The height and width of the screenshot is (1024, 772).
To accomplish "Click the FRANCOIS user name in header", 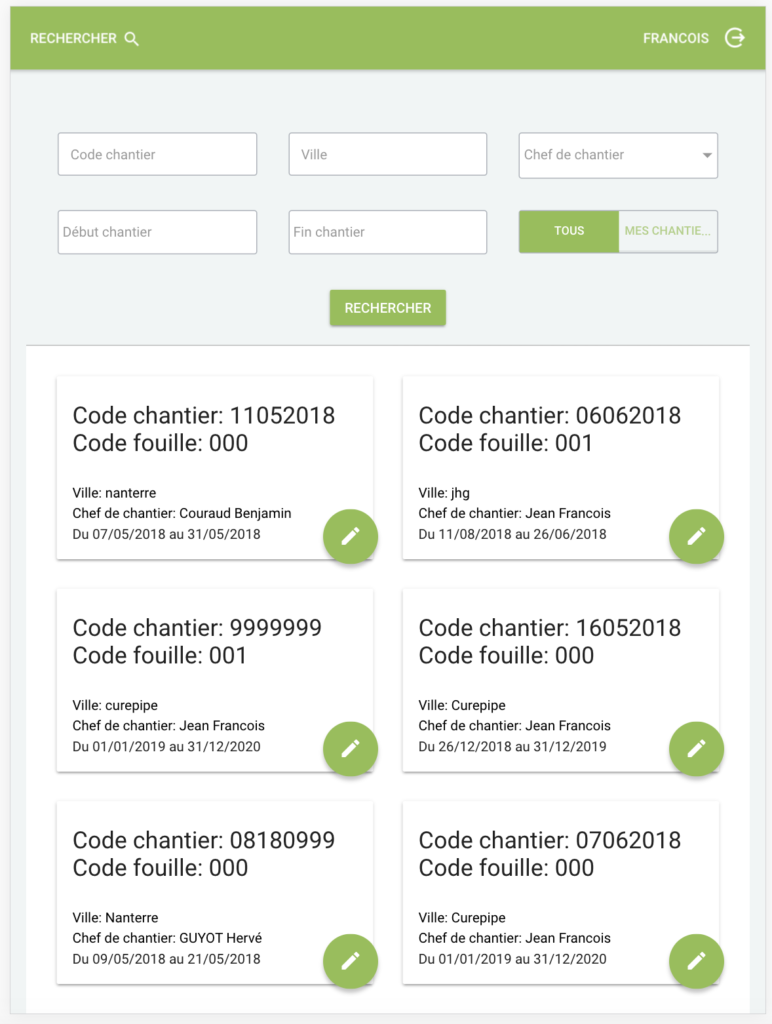I will (x=675, y=39).
